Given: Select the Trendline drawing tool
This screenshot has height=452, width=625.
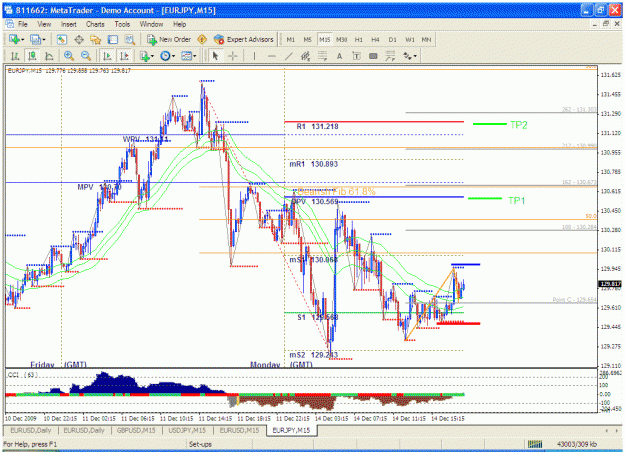Looking at the screenshot, I should [289, 56].
